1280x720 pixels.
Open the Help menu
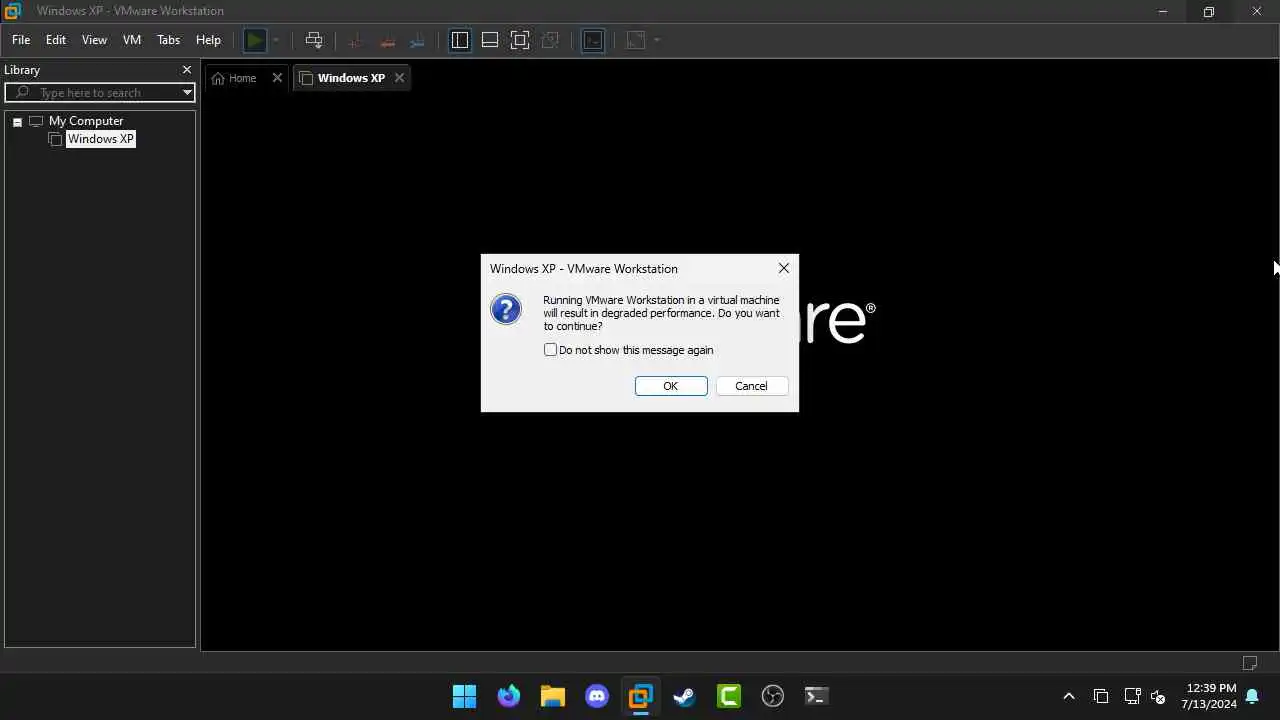tap(208, 40)
